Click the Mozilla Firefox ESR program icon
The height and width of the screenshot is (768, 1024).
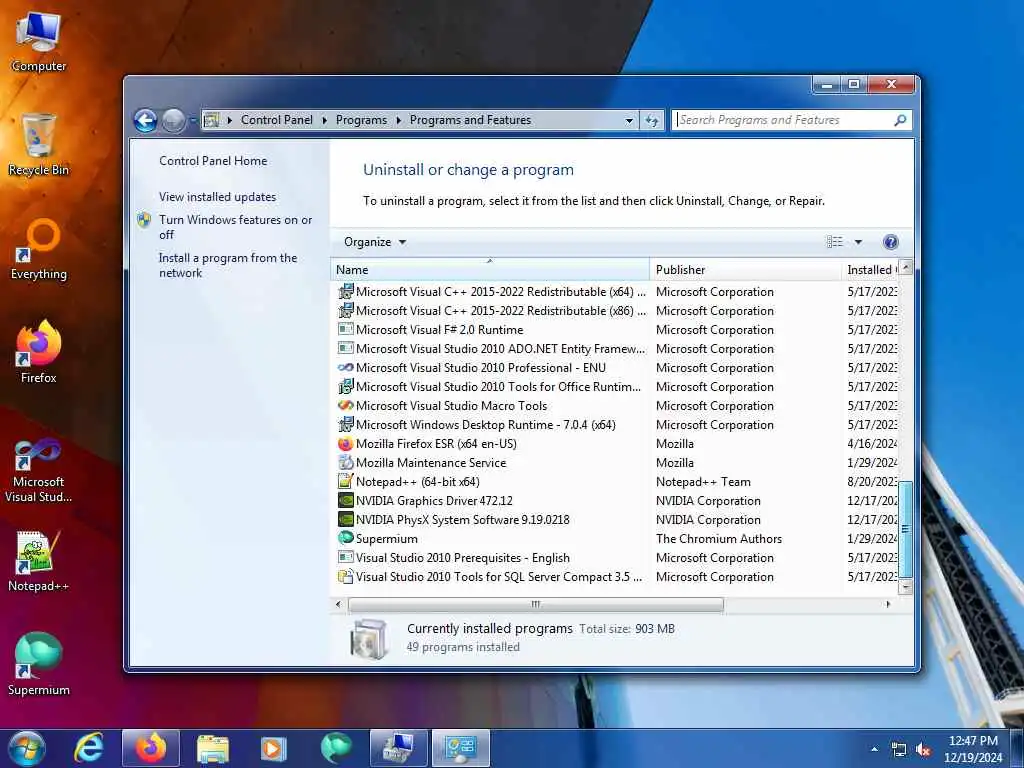pos(345,444)
